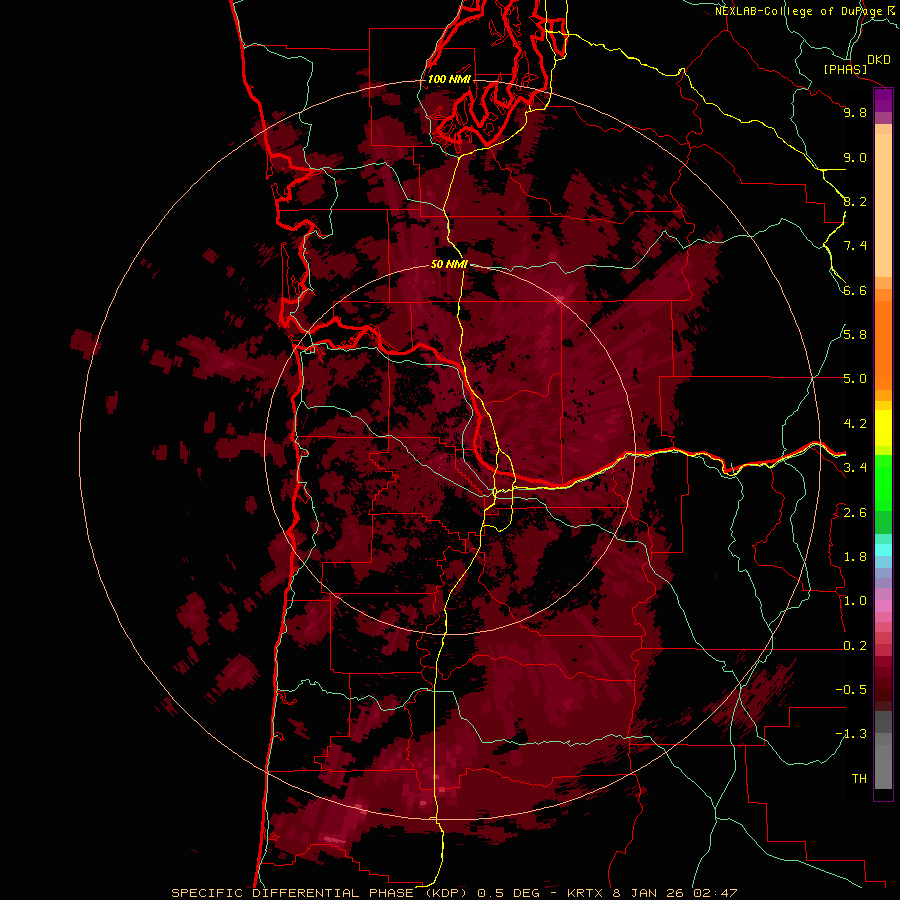Click the DuPage logo icon in the corner
Image resolution: width=900 pixels, height=900 pixels.
tap(891, 10)
